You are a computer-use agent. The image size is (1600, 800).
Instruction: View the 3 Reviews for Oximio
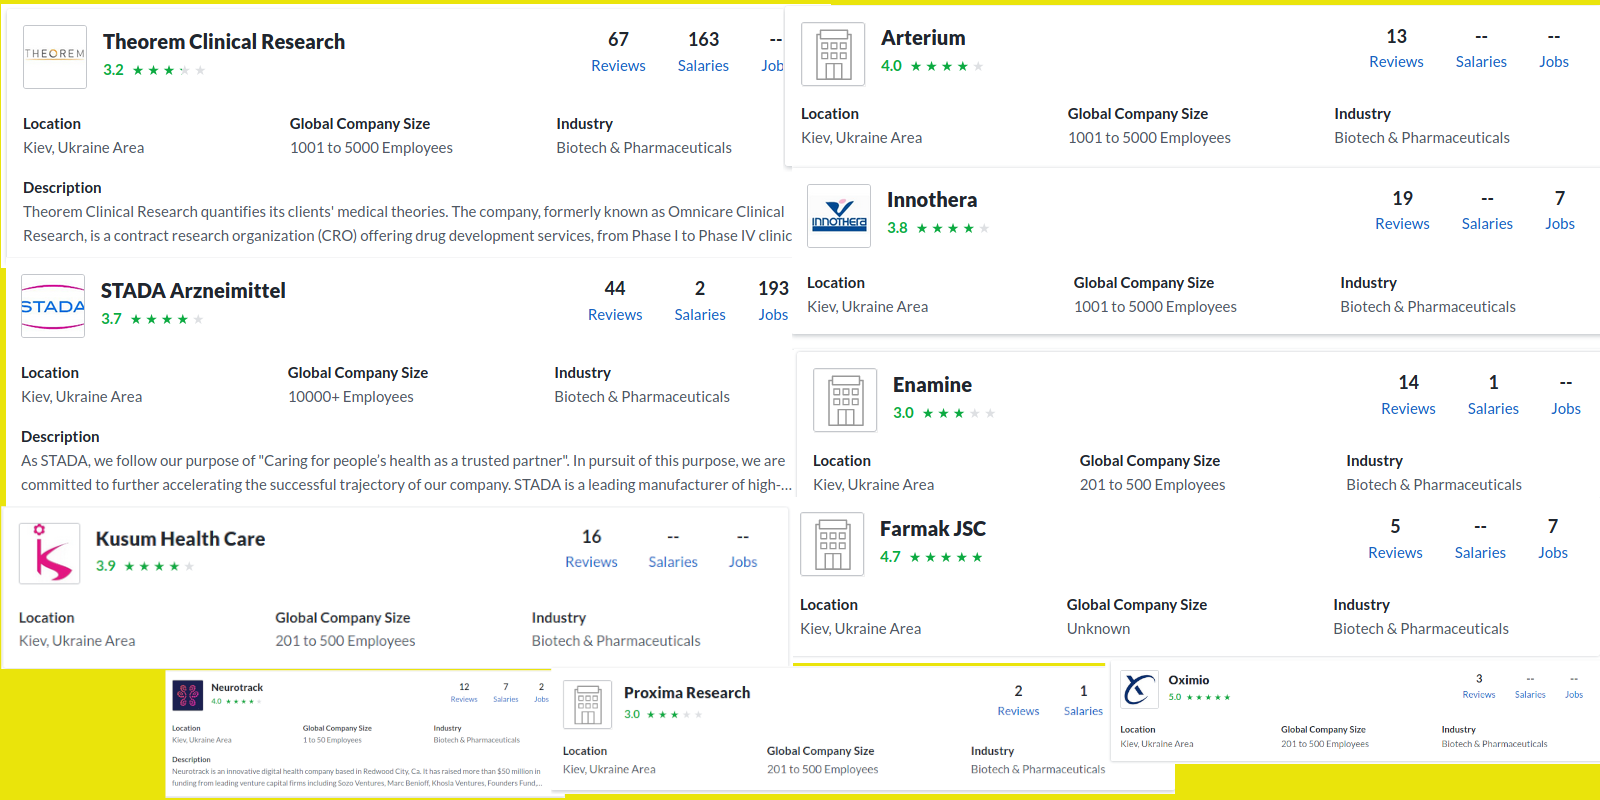click(x=1479, y=686)
